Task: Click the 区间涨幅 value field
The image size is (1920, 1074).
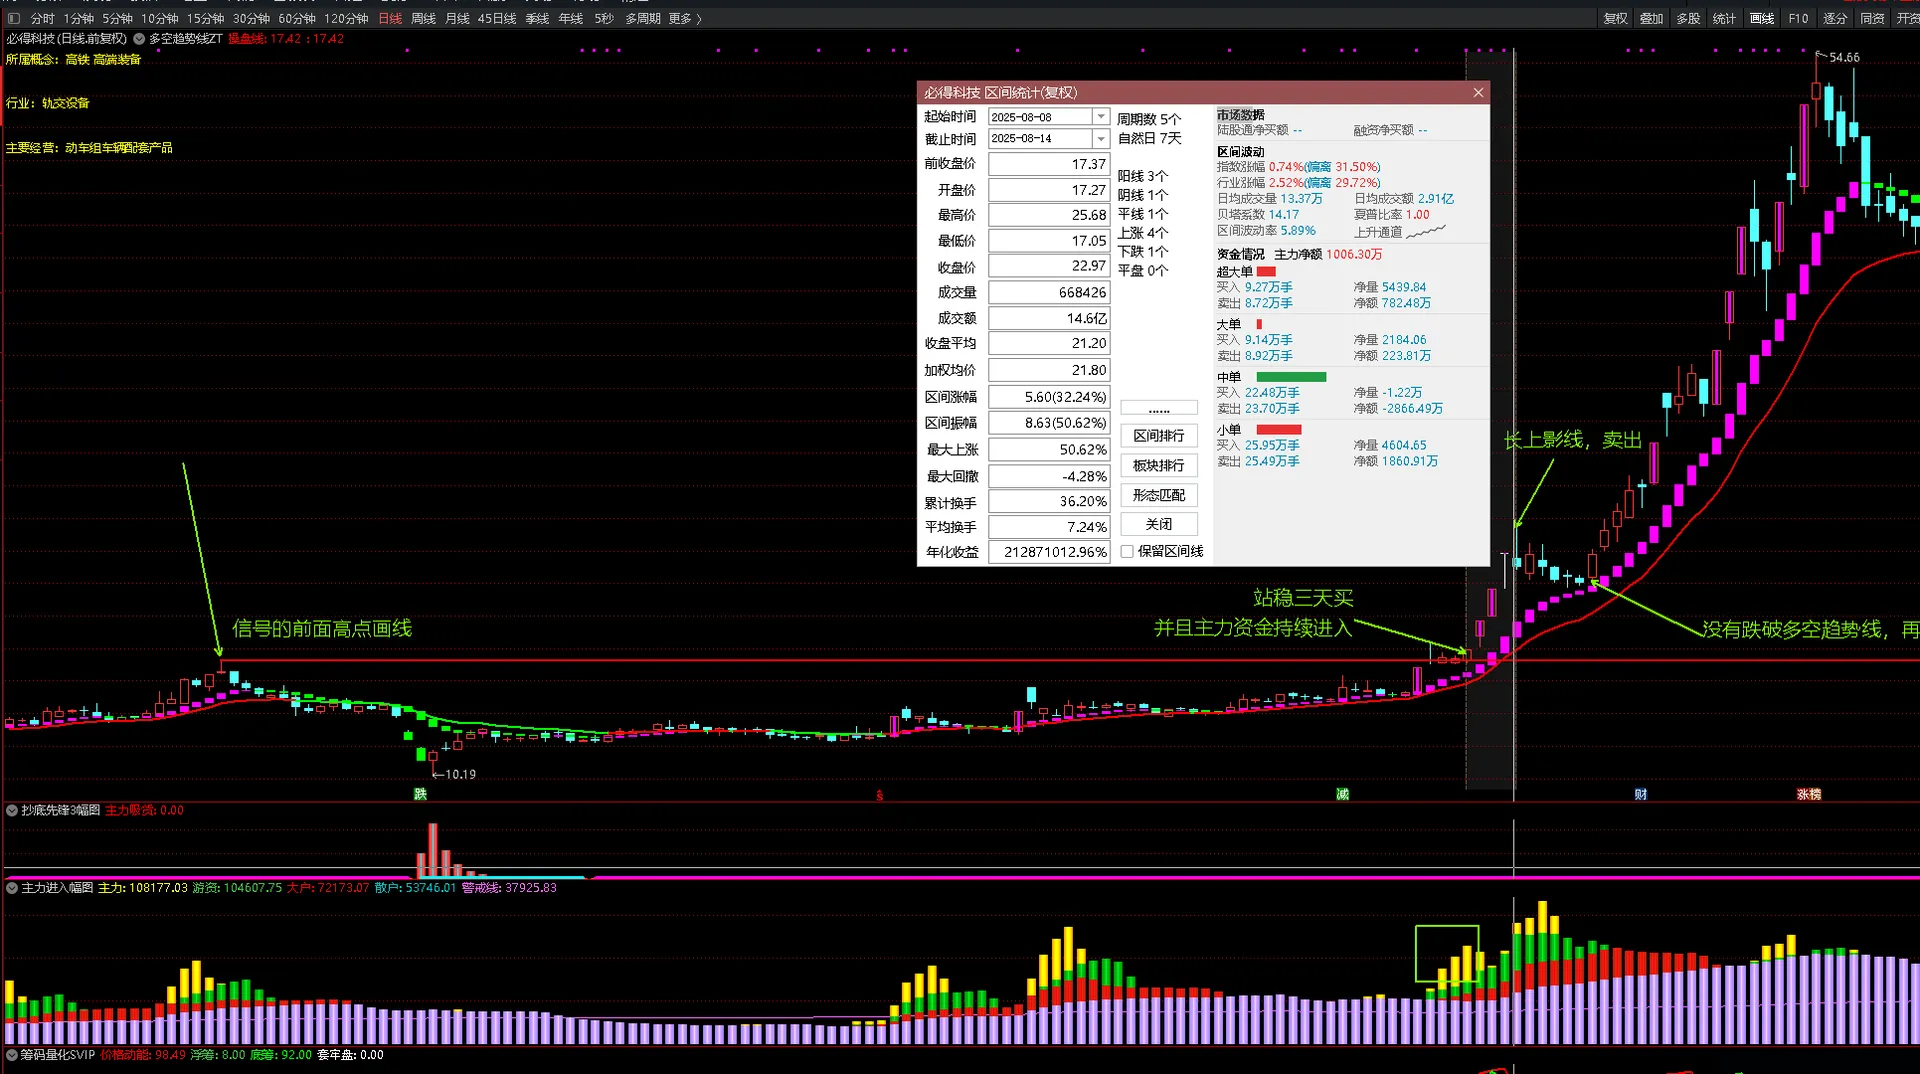Action: (x=1049, y=397)
